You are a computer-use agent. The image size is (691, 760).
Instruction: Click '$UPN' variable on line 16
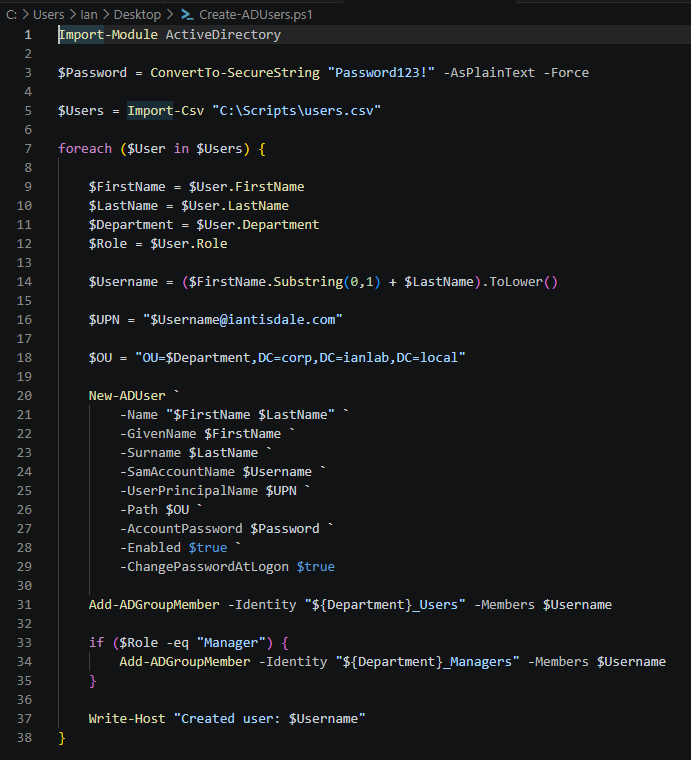pyautogui.click(x=104, y=320)
